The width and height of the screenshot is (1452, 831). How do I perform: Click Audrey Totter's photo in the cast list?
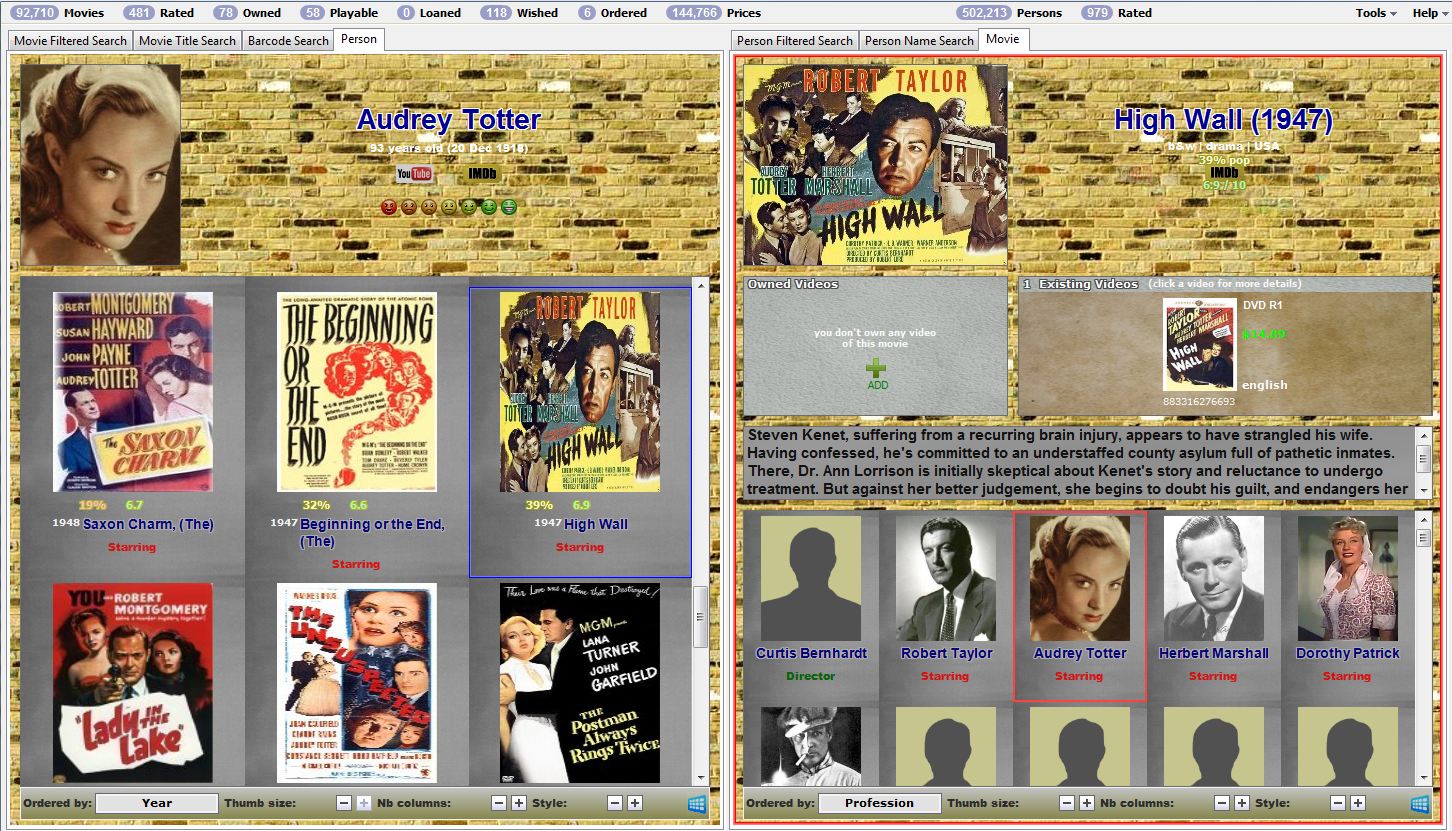click(1080, 578)
